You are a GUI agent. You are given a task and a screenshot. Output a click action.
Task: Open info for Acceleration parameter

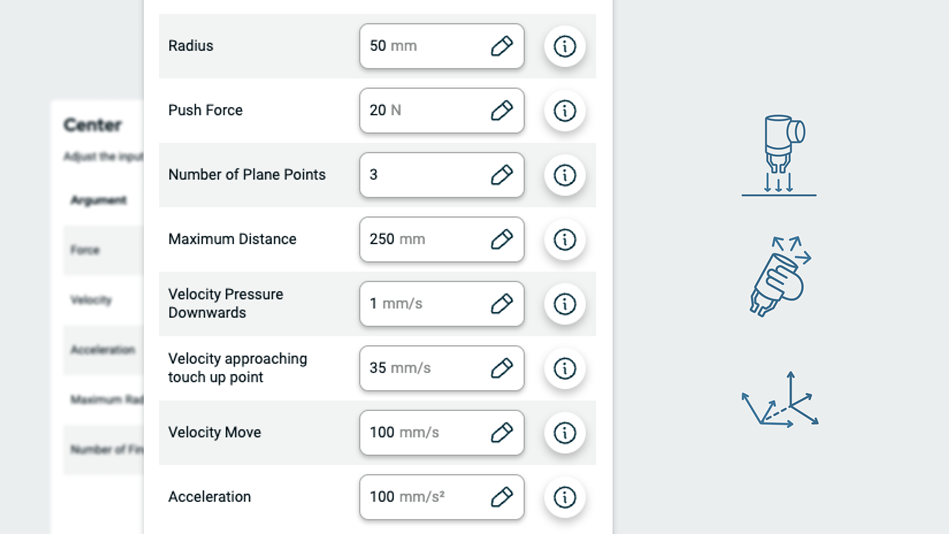pos(565,497)
